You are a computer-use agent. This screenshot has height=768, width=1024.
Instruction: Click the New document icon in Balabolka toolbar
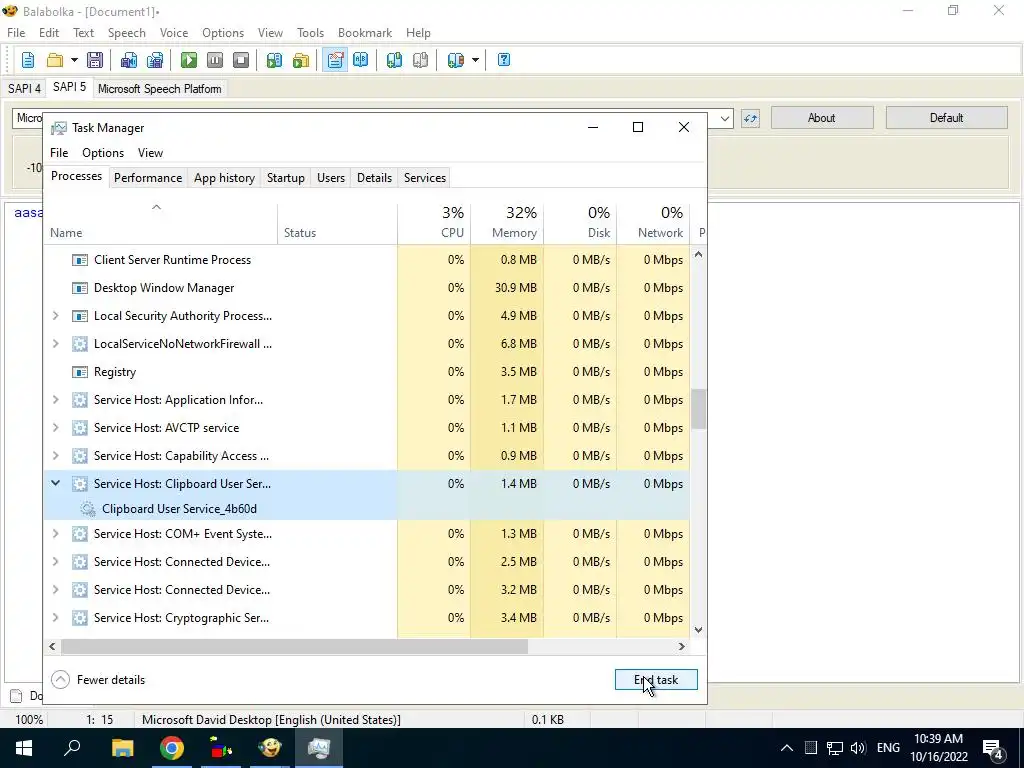28,60
